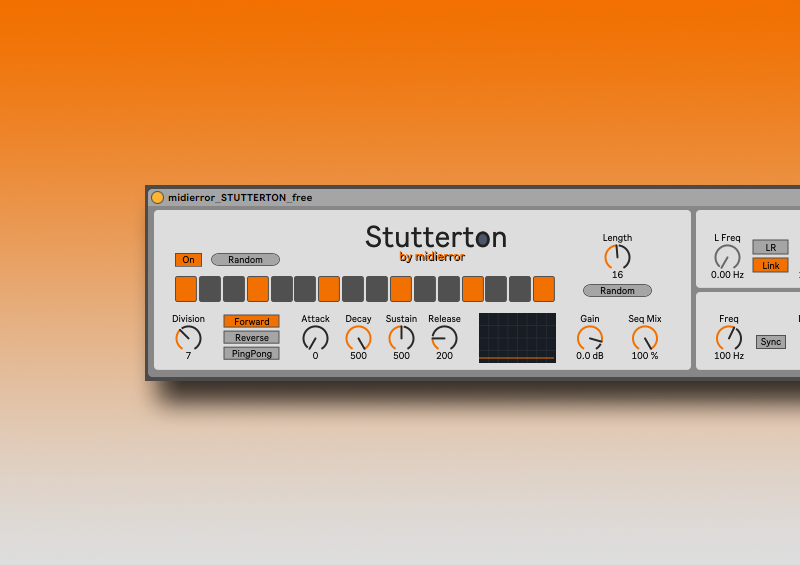Screen dimensions: 800x565
Task: Turn off the sequencer On button
Action: [188, 260]
